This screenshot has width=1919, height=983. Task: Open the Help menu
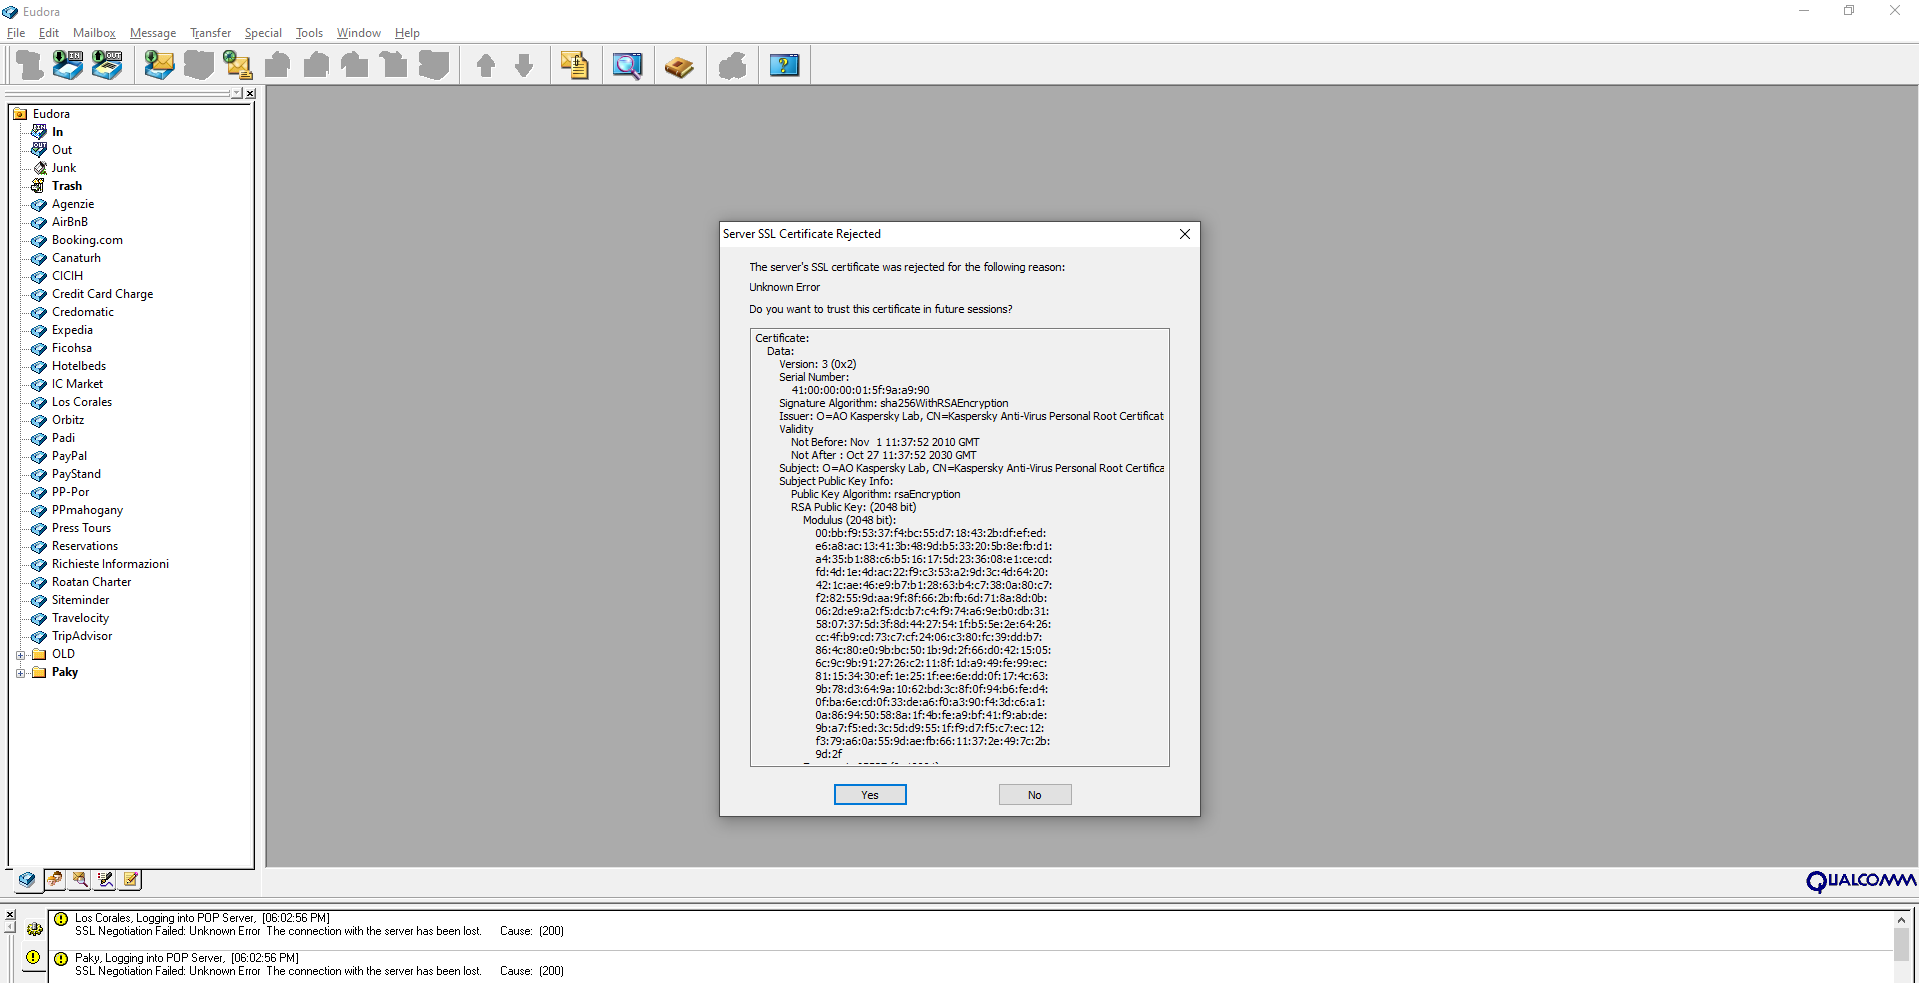[x=407, y=33]
